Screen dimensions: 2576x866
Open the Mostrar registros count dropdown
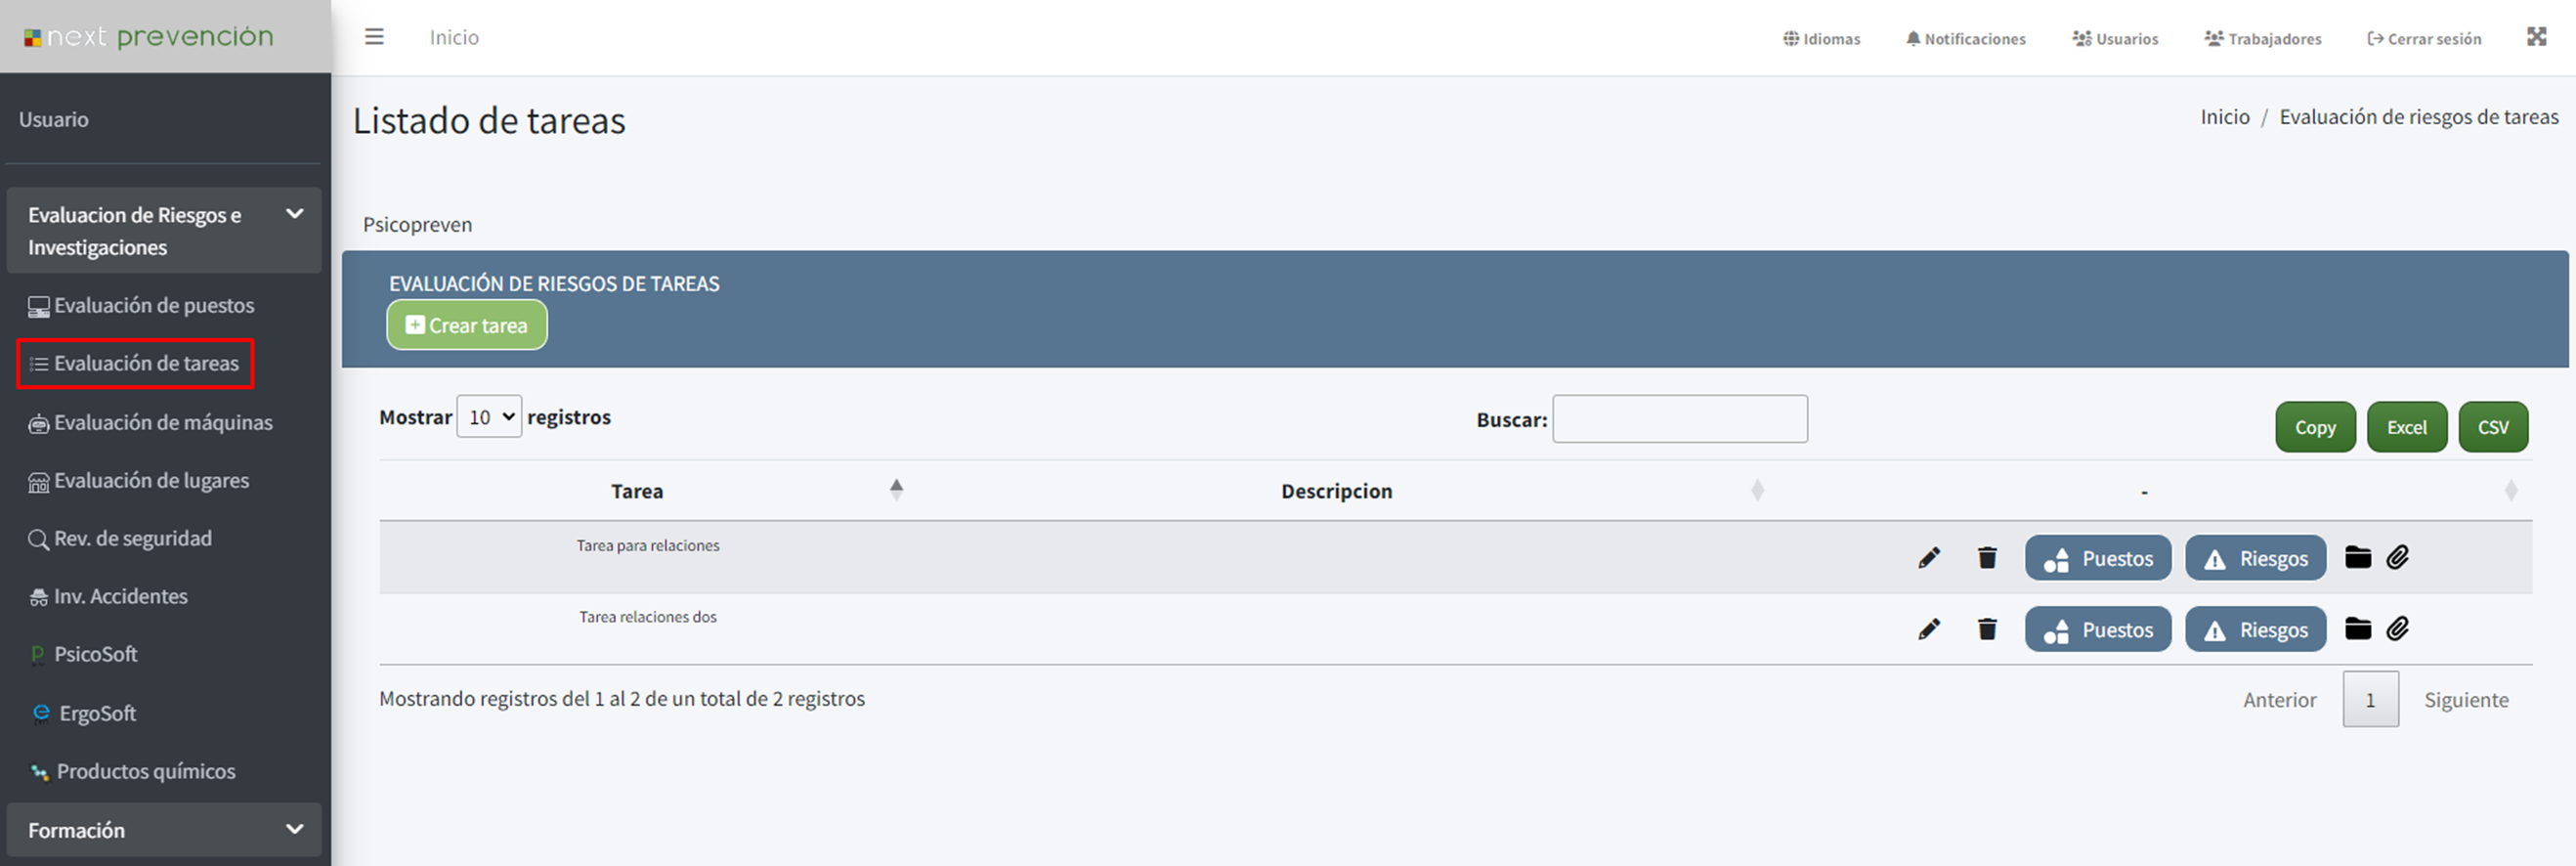coord(489,417)
